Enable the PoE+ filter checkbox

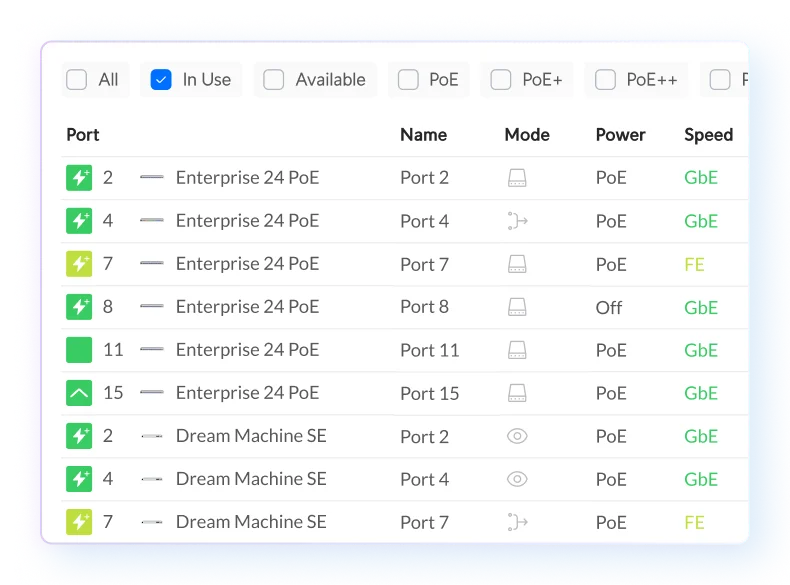[501, 80]
